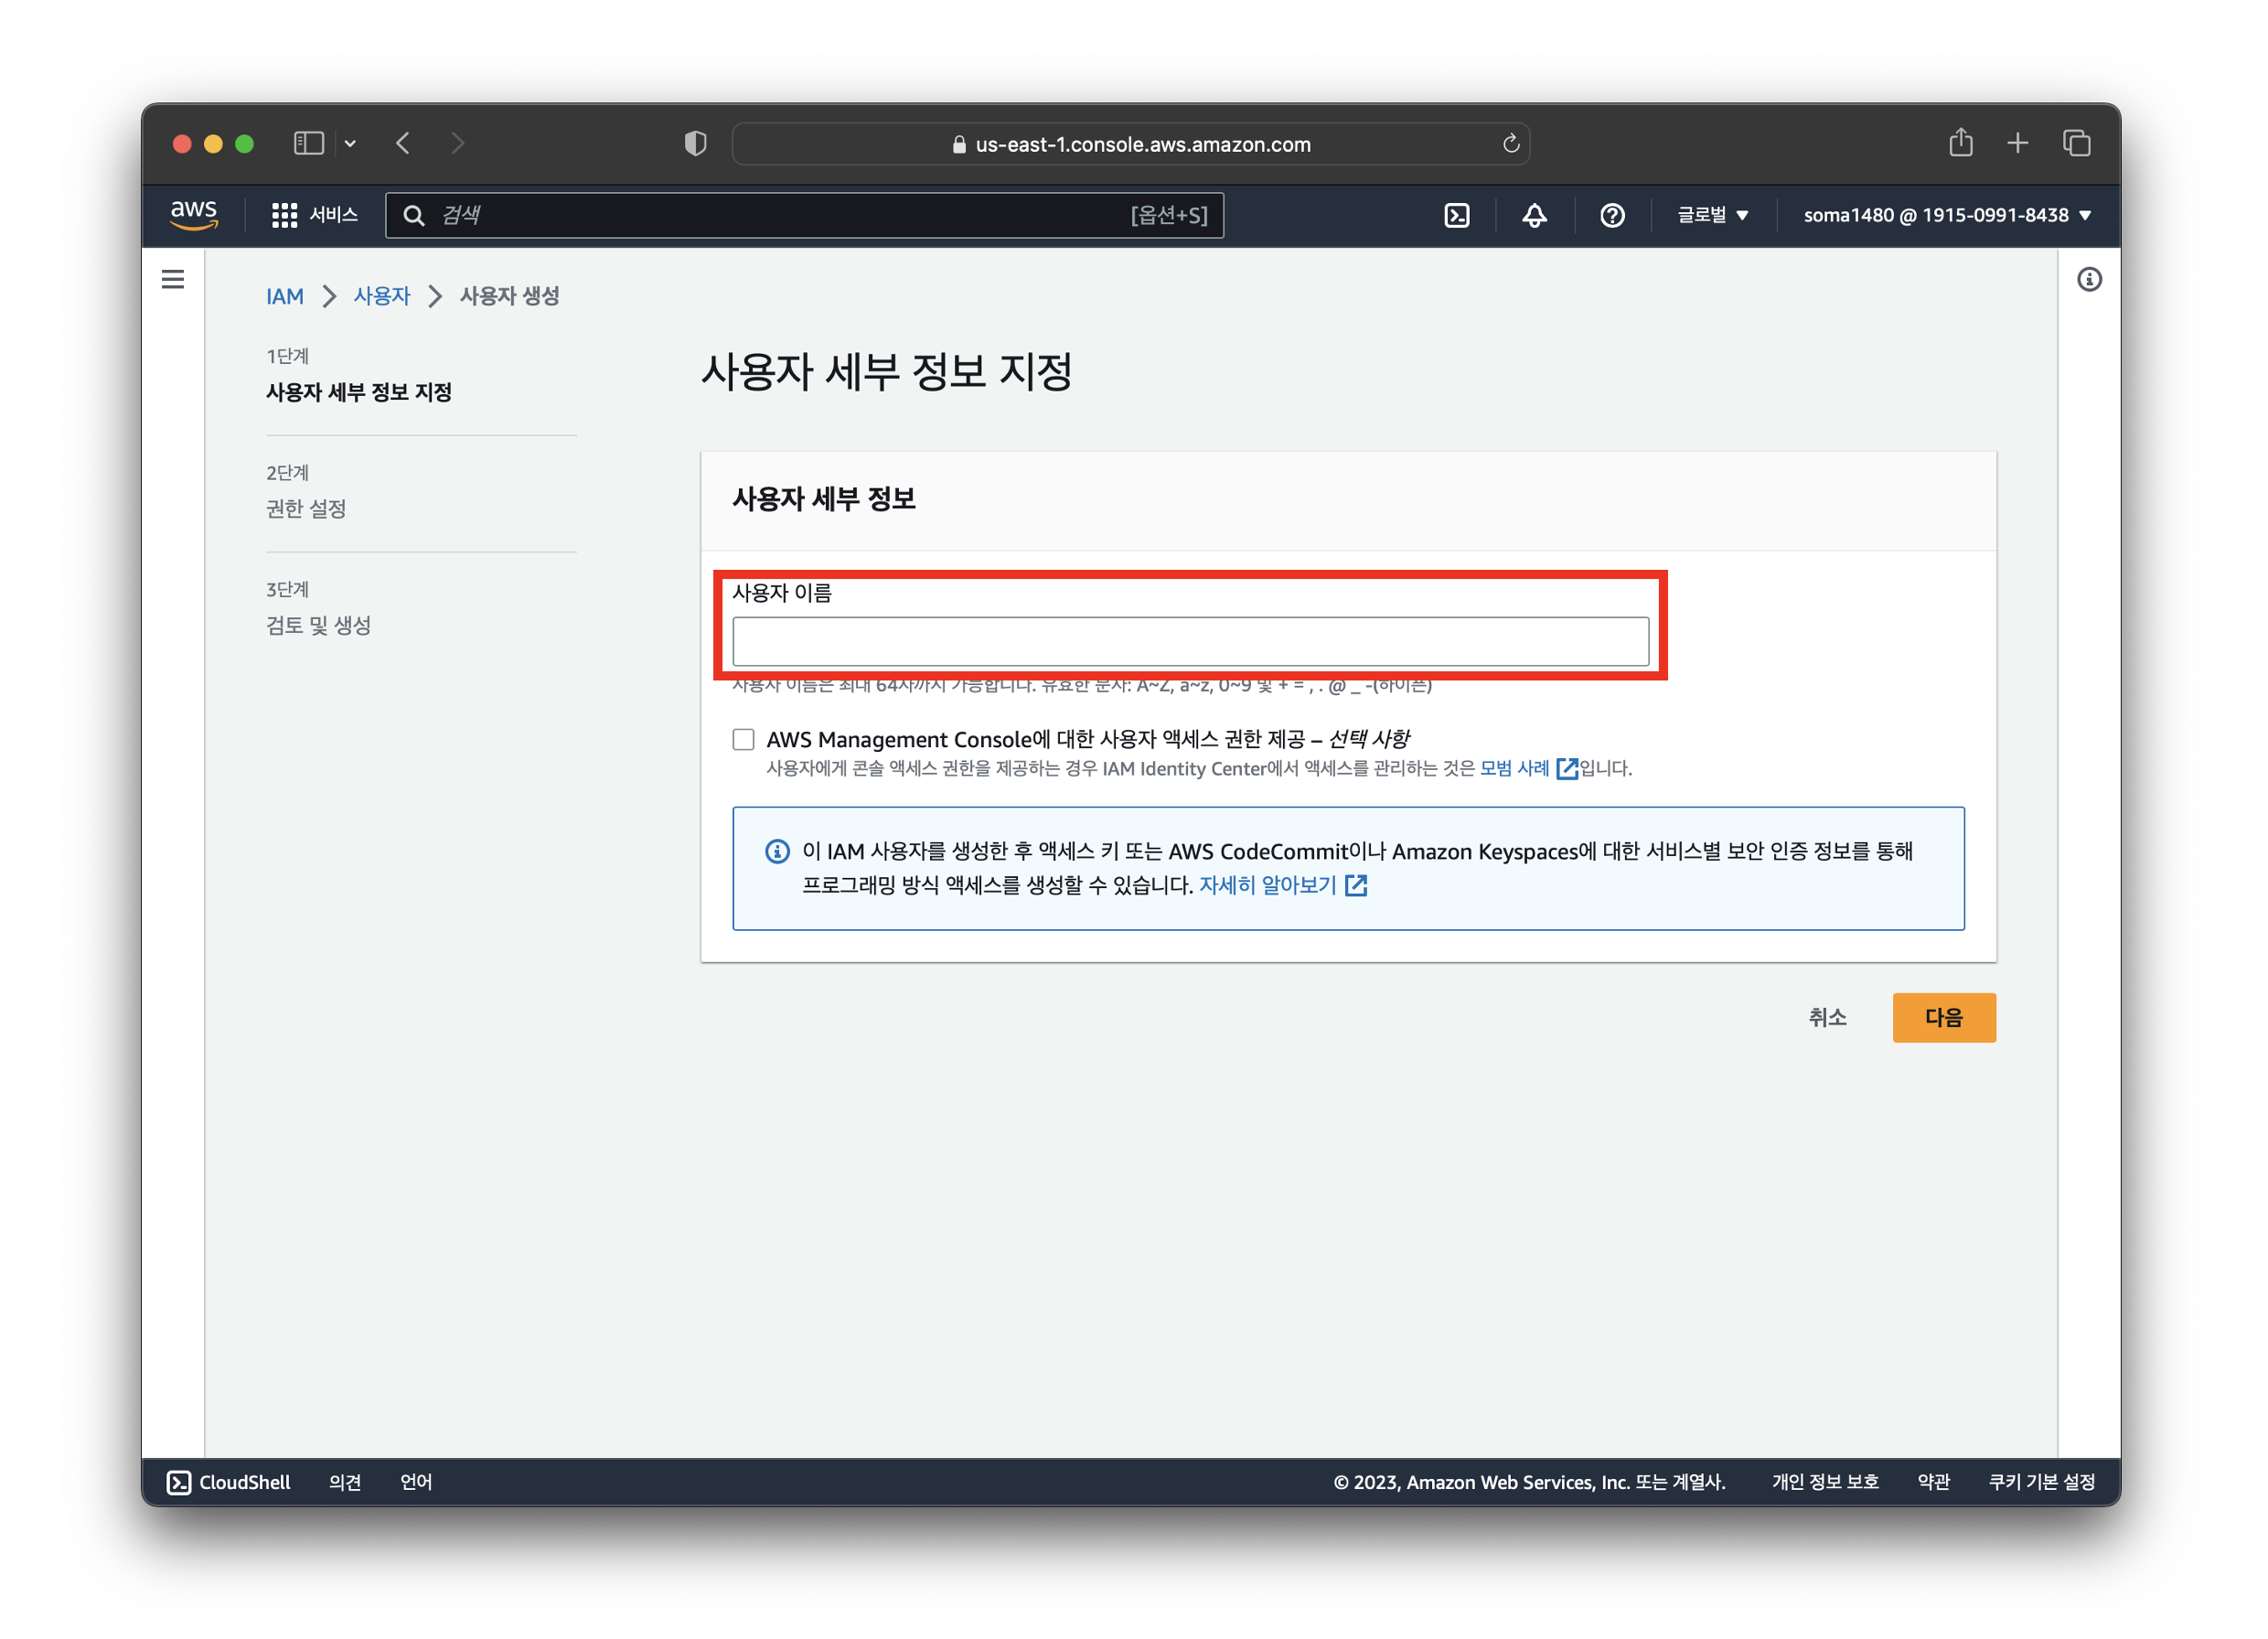
Task: Open CloudShell icon in top navigation bar
Action: click(x=1457, y=215)
